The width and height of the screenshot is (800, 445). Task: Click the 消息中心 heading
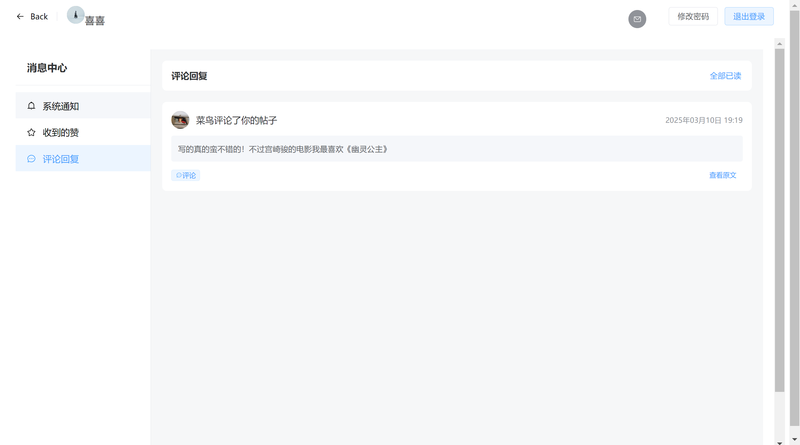pos(47,68)
